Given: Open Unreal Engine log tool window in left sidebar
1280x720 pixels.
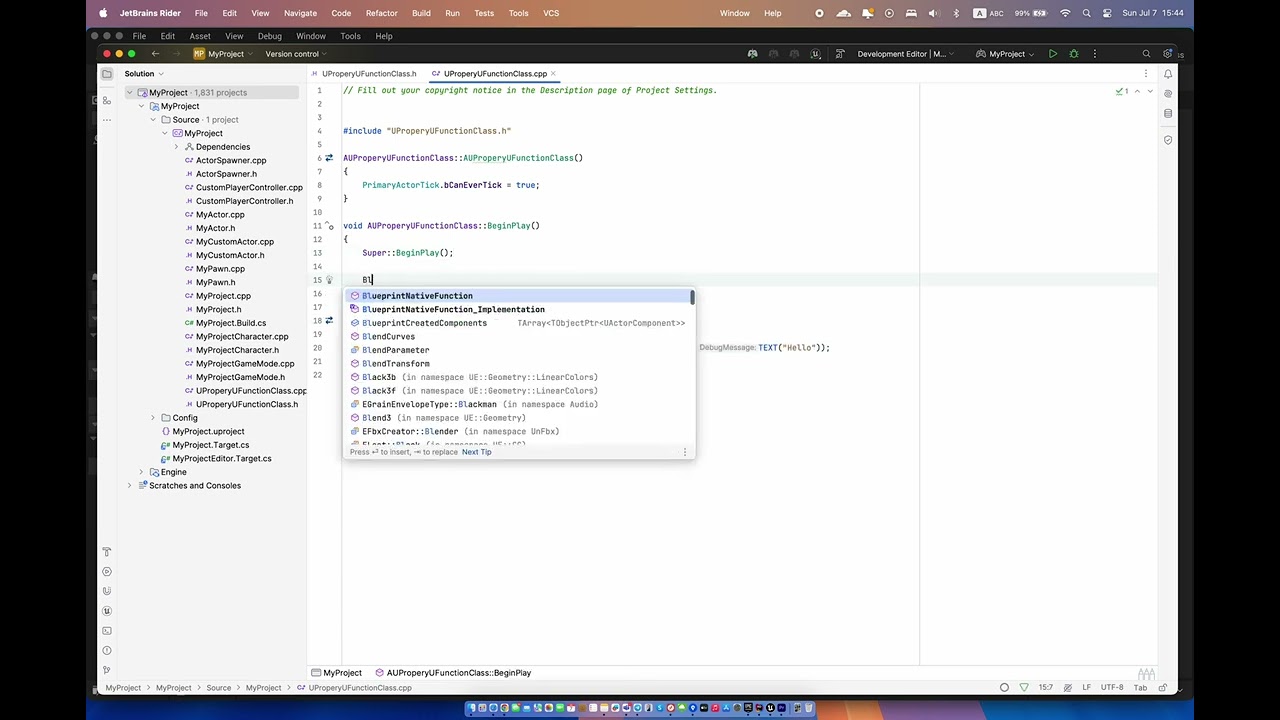Looking at the screenshot, I should (107, 611).
